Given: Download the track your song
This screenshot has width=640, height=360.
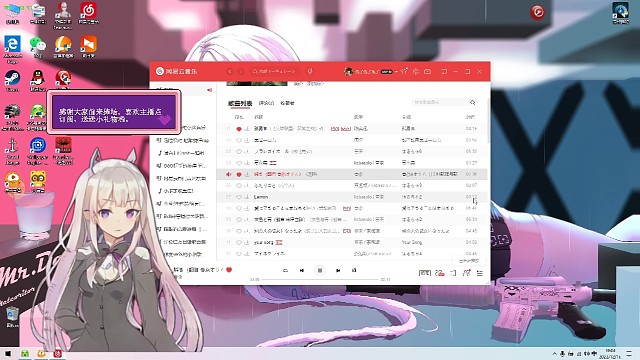Looking at the screenshot, I should [247, 242].
